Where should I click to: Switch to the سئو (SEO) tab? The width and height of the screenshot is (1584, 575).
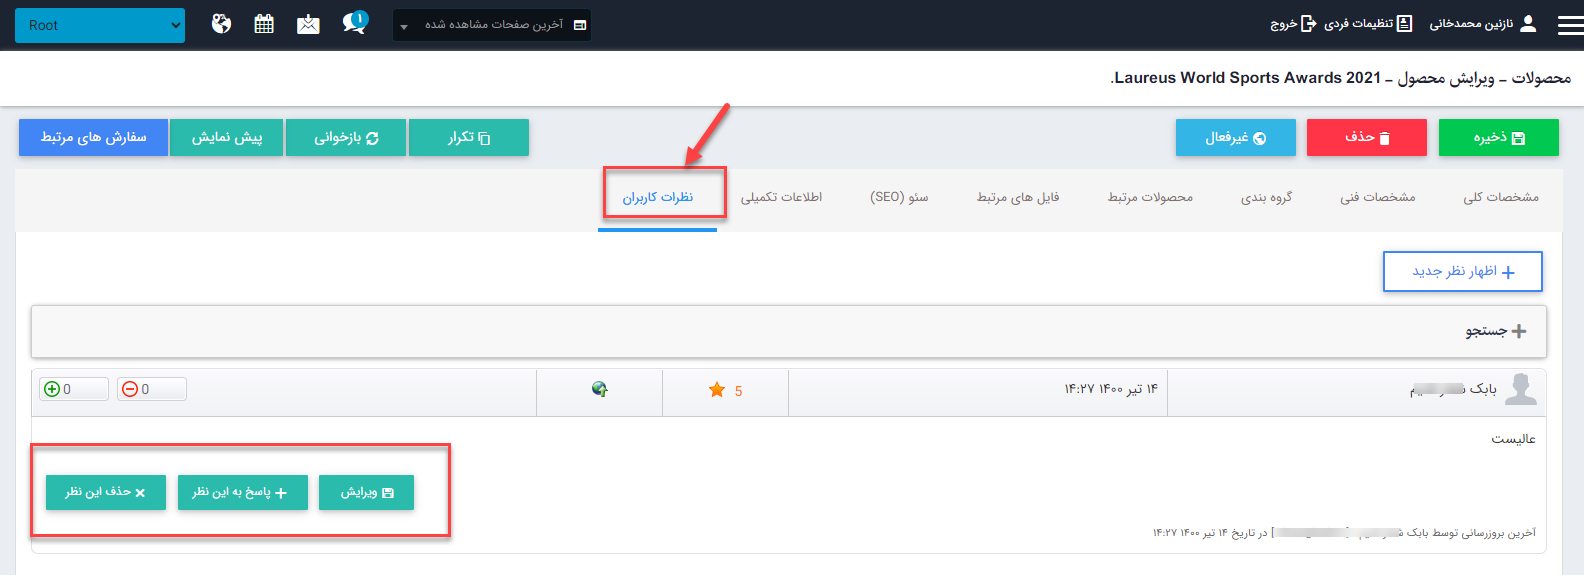(x=899, y=197)
